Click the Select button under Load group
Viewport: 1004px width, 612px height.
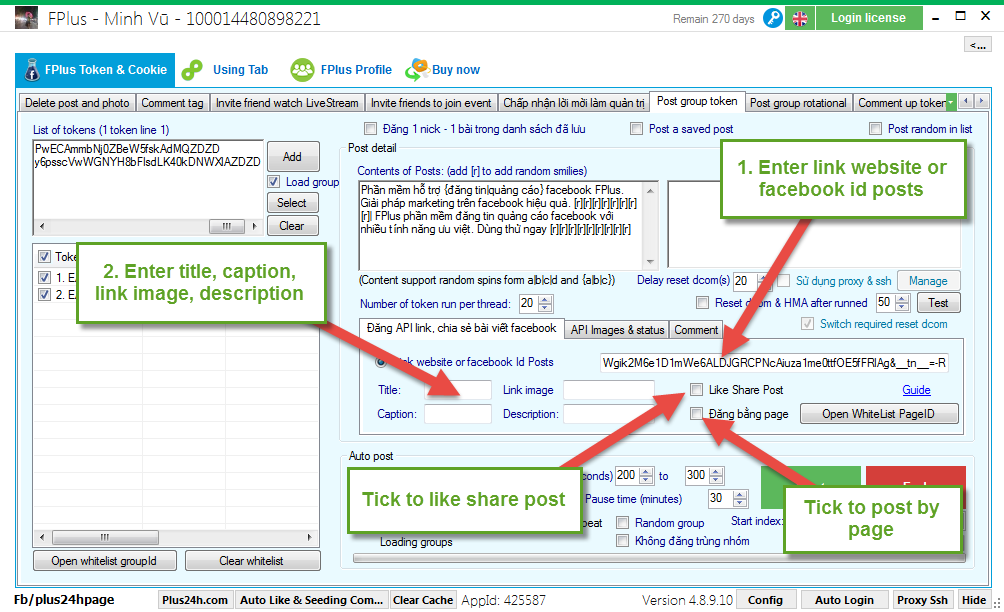pyautogui.click(x=292, y=203)
